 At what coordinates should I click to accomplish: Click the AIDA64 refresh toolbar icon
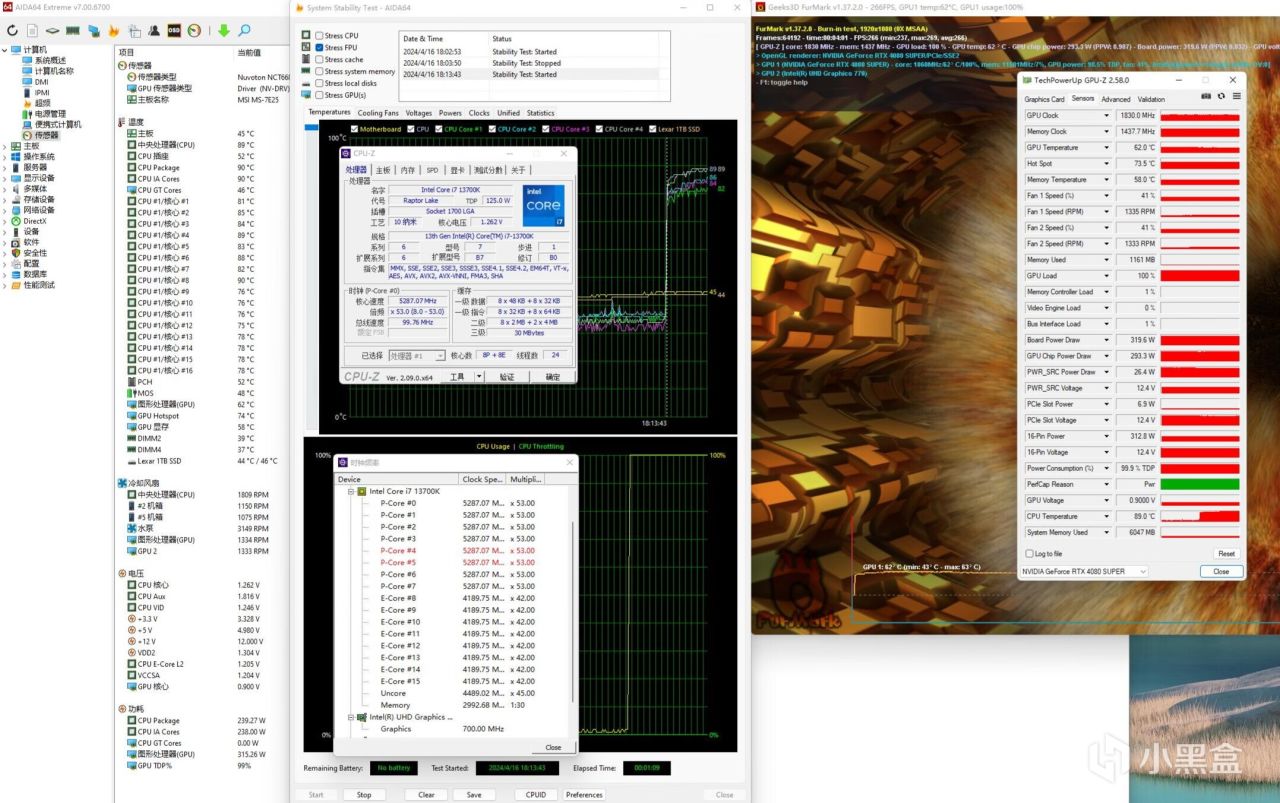tap(13, 32)
